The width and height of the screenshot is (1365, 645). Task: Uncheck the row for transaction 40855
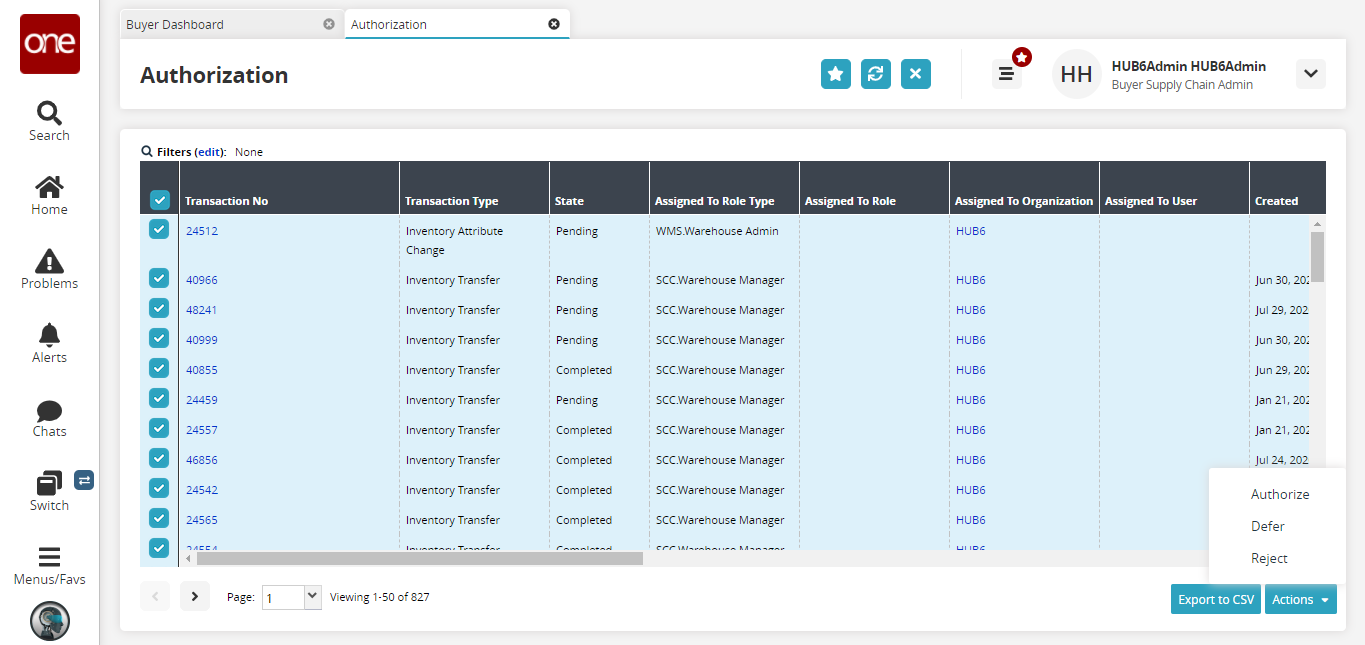(x=159, y=369)
